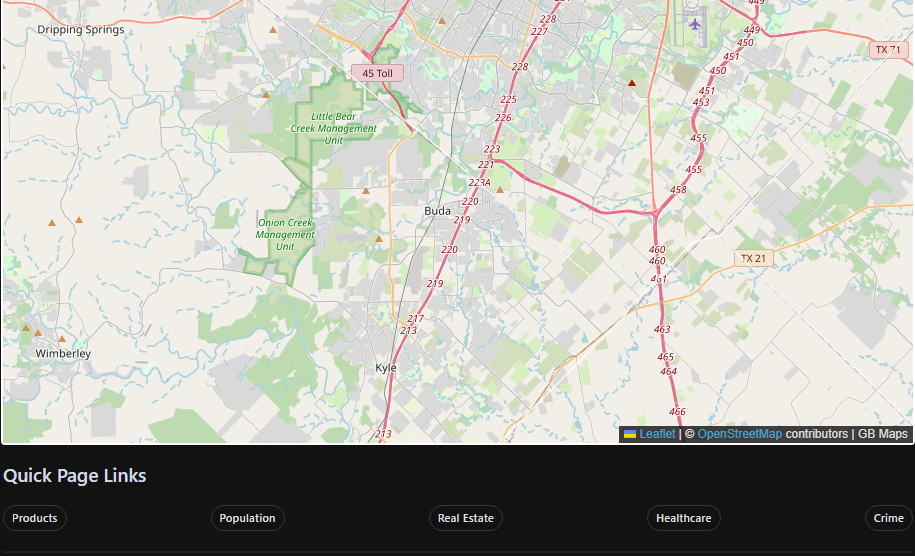Image resolution: width=915 pixels, height=556 pixels.
Task: Open the Leaflet attribution link
Action: click(x=657, y=434)
